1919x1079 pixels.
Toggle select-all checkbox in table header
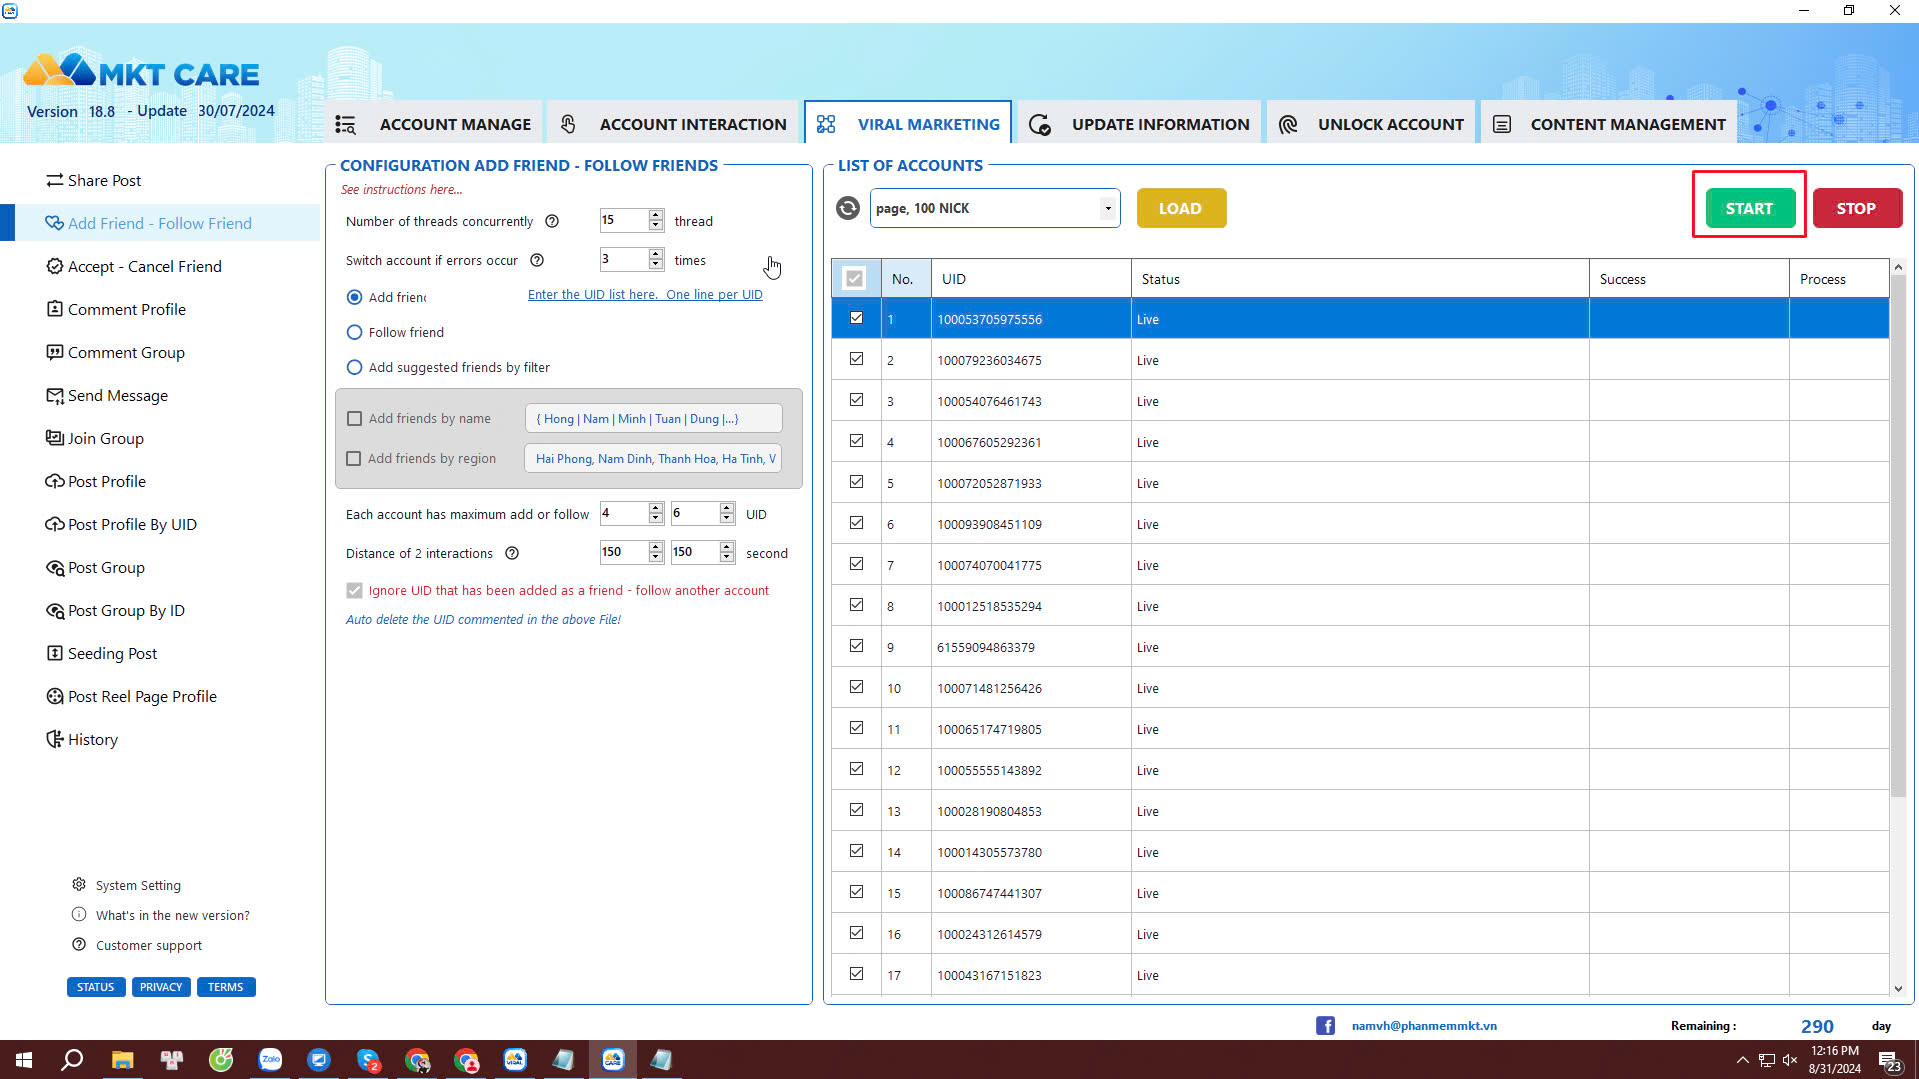[x=854, y=279]
